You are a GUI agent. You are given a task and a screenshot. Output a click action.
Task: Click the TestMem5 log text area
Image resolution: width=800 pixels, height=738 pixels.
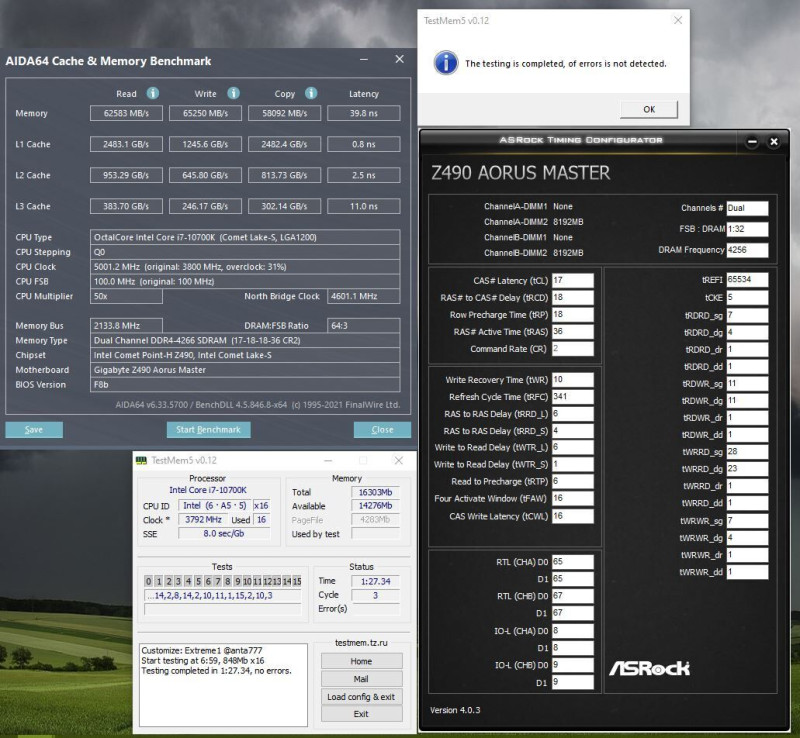coord(223,684)
